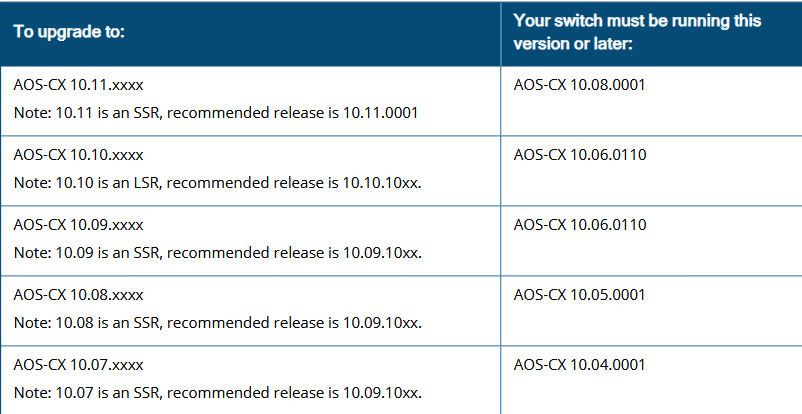Click the recommended release number 10.11.0001
This screenshot has width=802, height=414.
(x=379, y=113)
